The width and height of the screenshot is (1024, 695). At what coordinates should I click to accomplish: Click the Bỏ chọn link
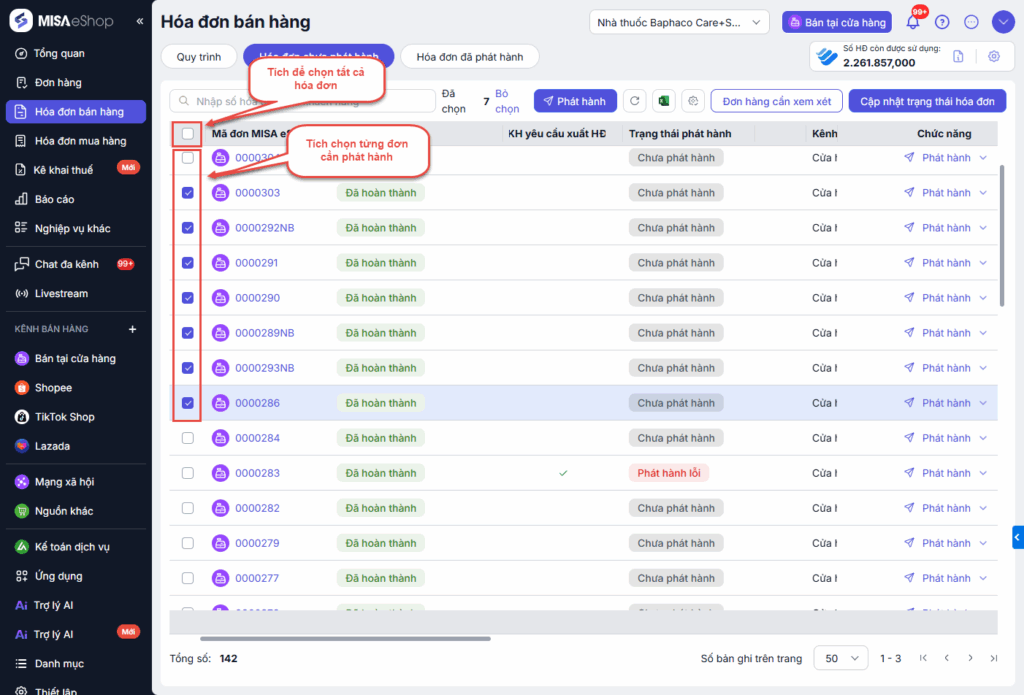click(507, 101)
